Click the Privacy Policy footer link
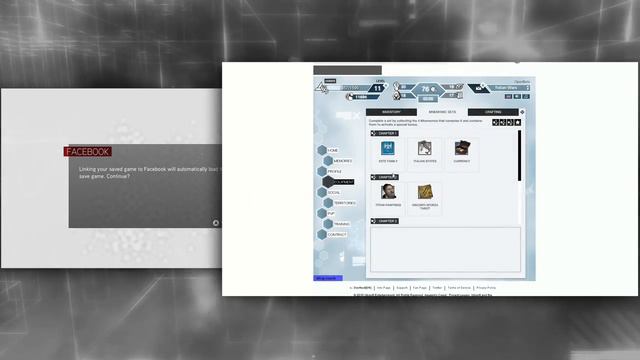This screenshot has height=360, width=640. click(x=486, y=288)
